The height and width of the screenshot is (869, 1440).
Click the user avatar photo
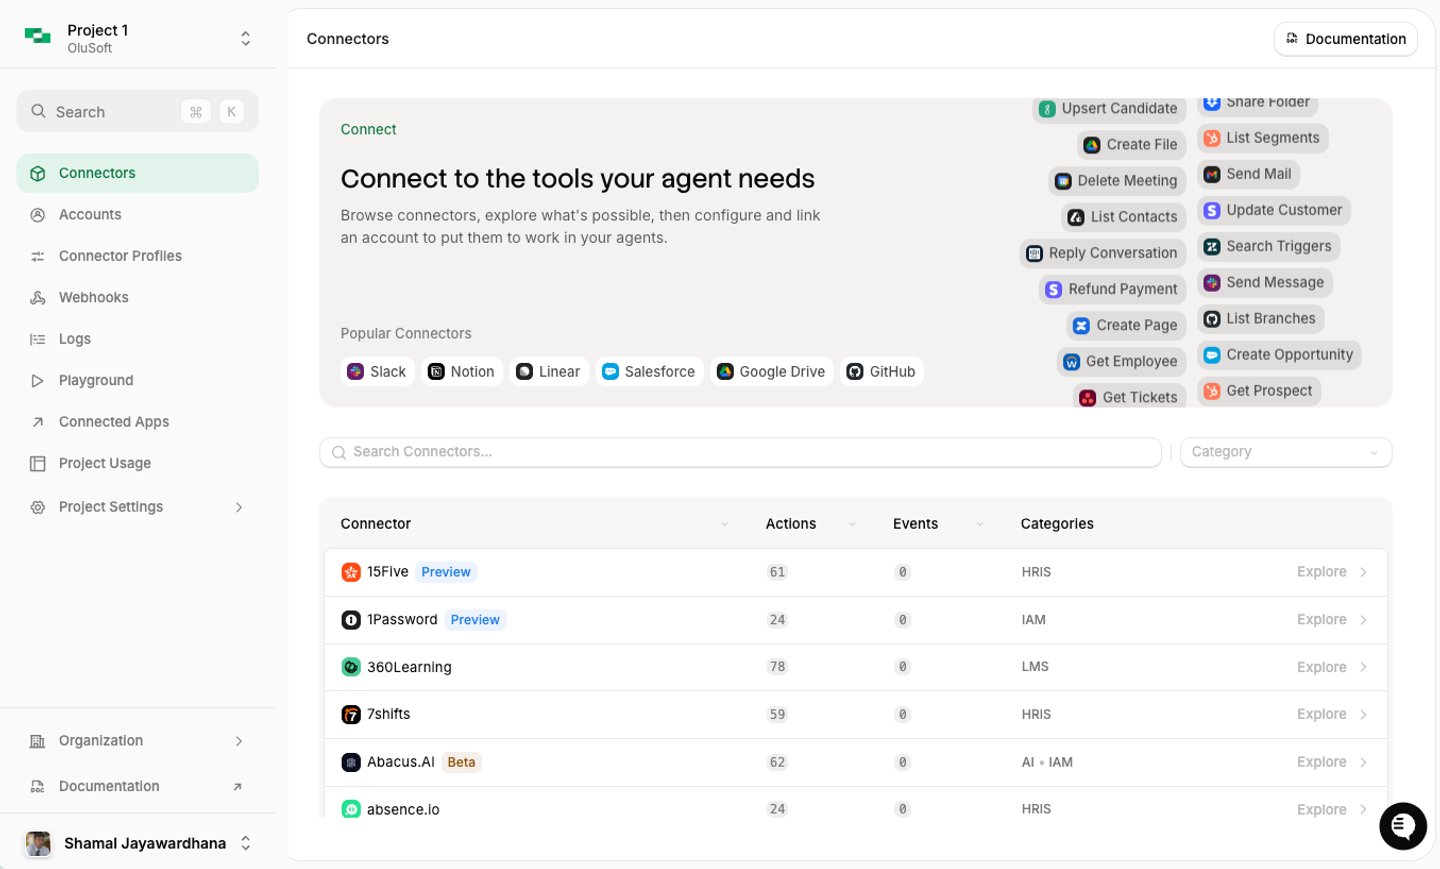(38, 844)
